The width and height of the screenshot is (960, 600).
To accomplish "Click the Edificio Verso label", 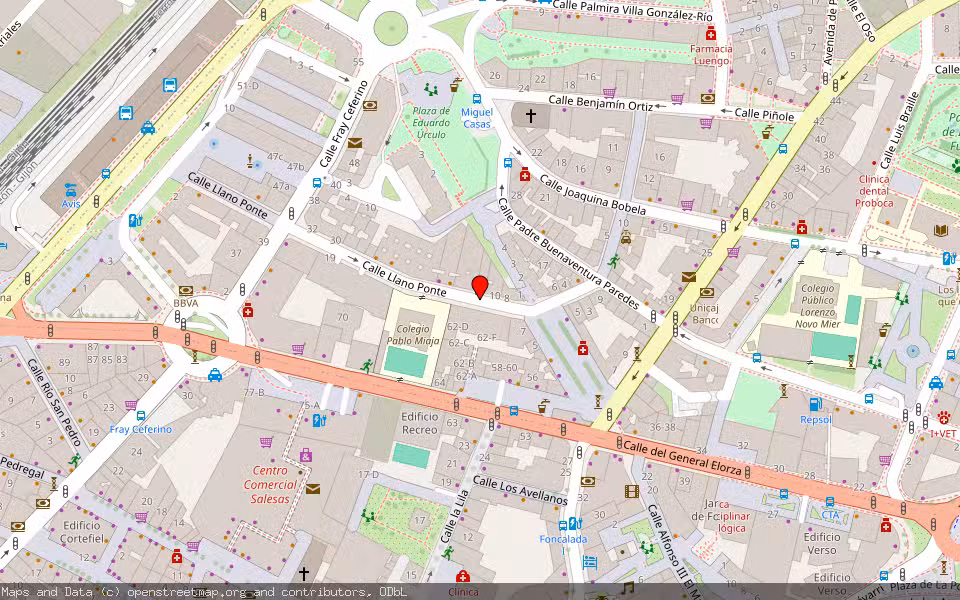I will (822, 544).
